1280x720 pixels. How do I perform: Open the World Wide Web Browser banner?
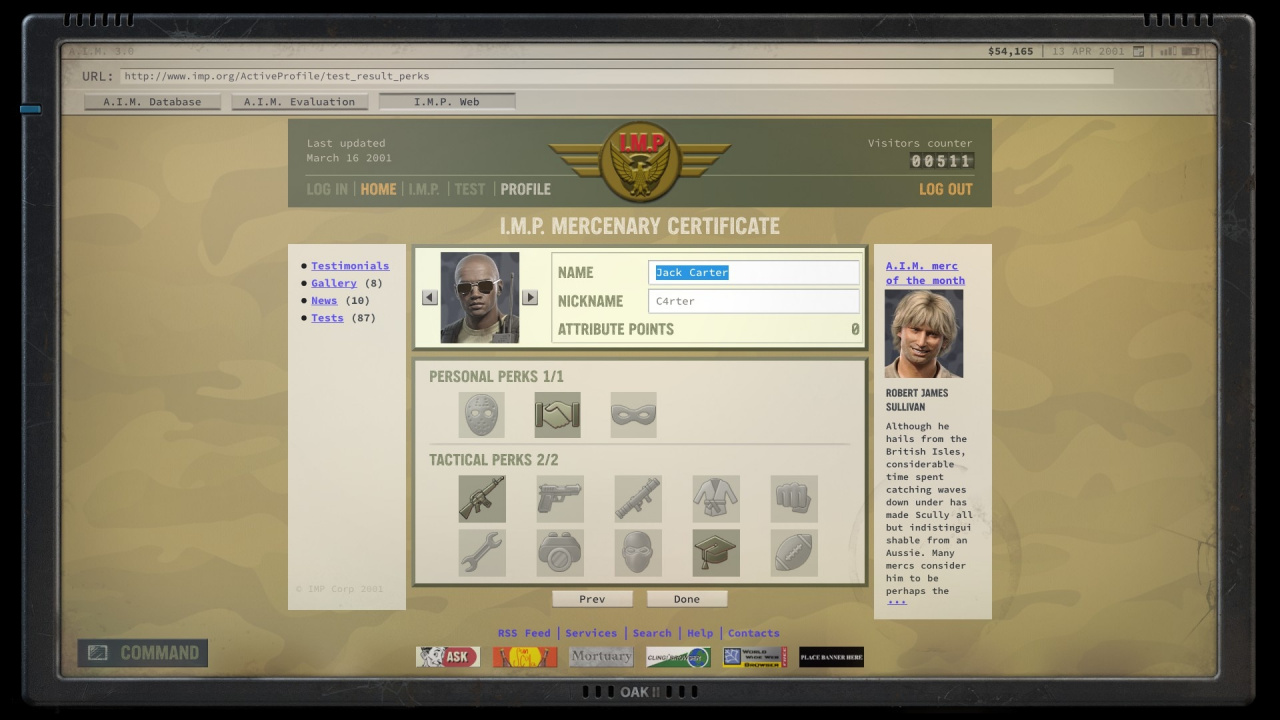(755, 657)
